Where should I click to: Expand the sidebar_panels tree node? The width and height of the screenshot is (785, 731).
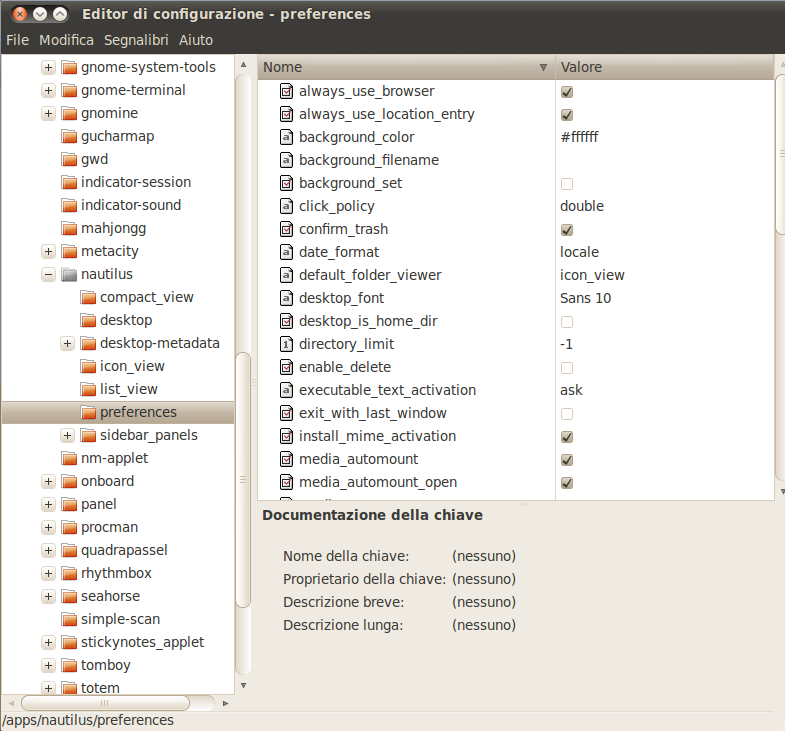tap(67, 436)
